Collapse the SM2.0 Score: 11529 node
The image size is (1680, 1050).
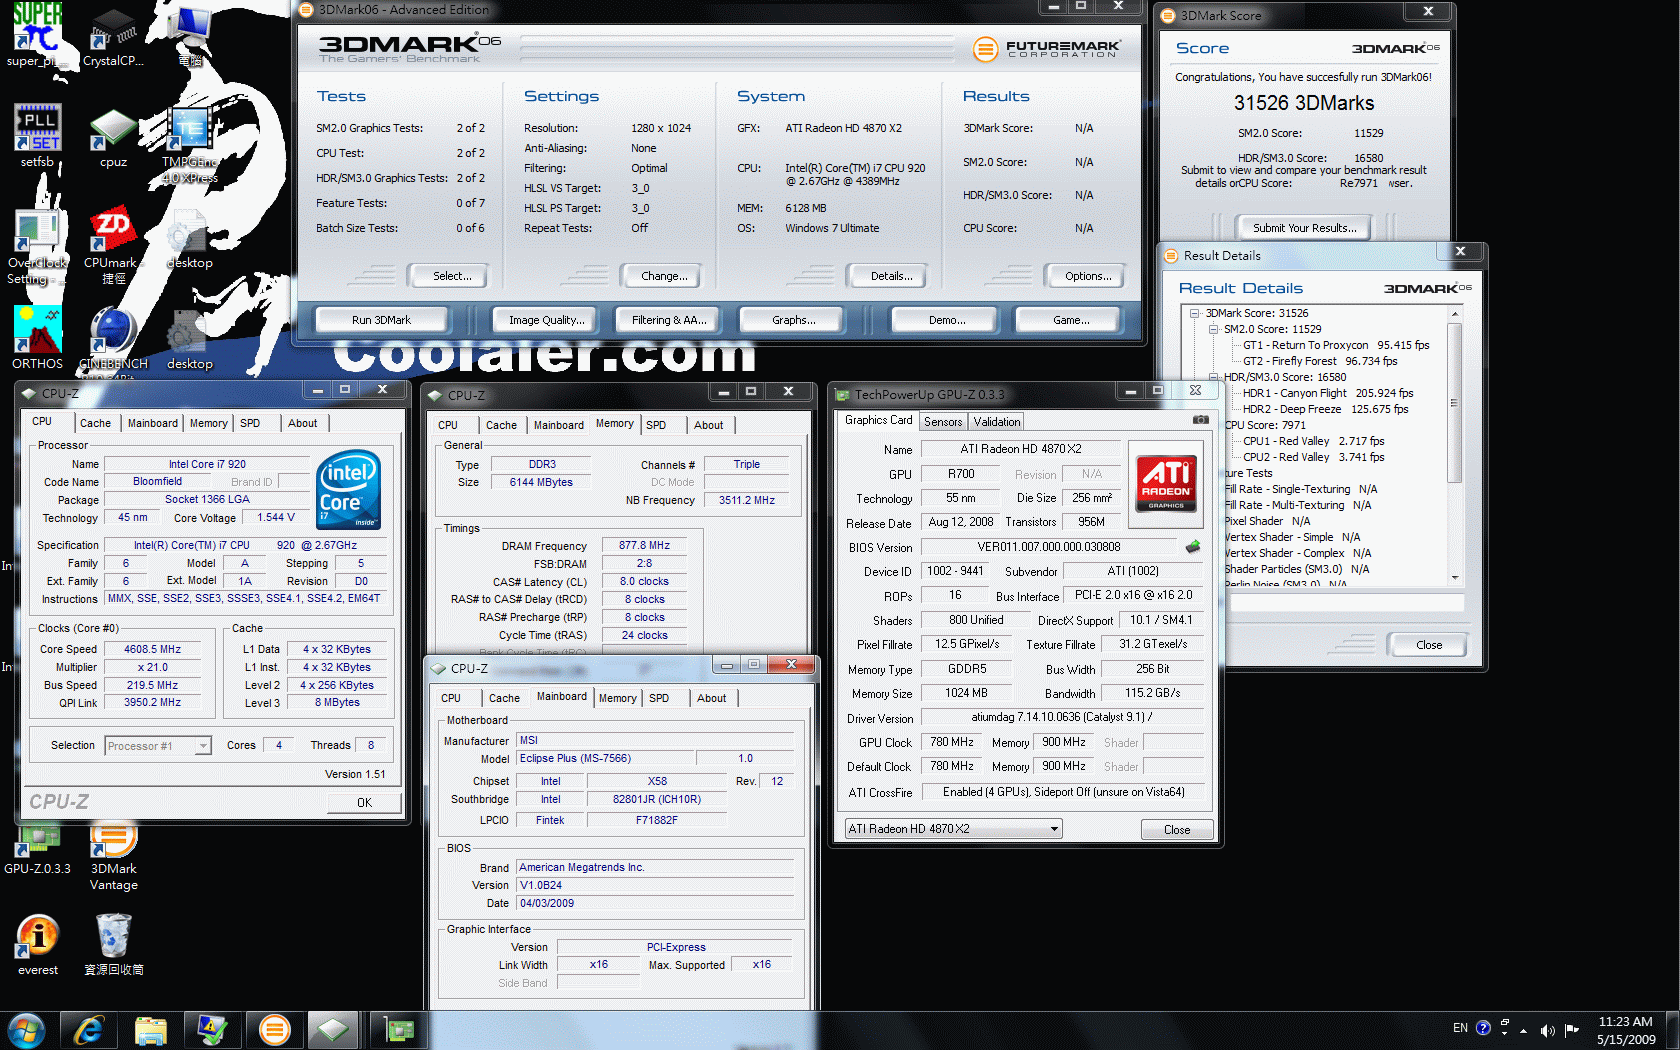point(1213,329)
